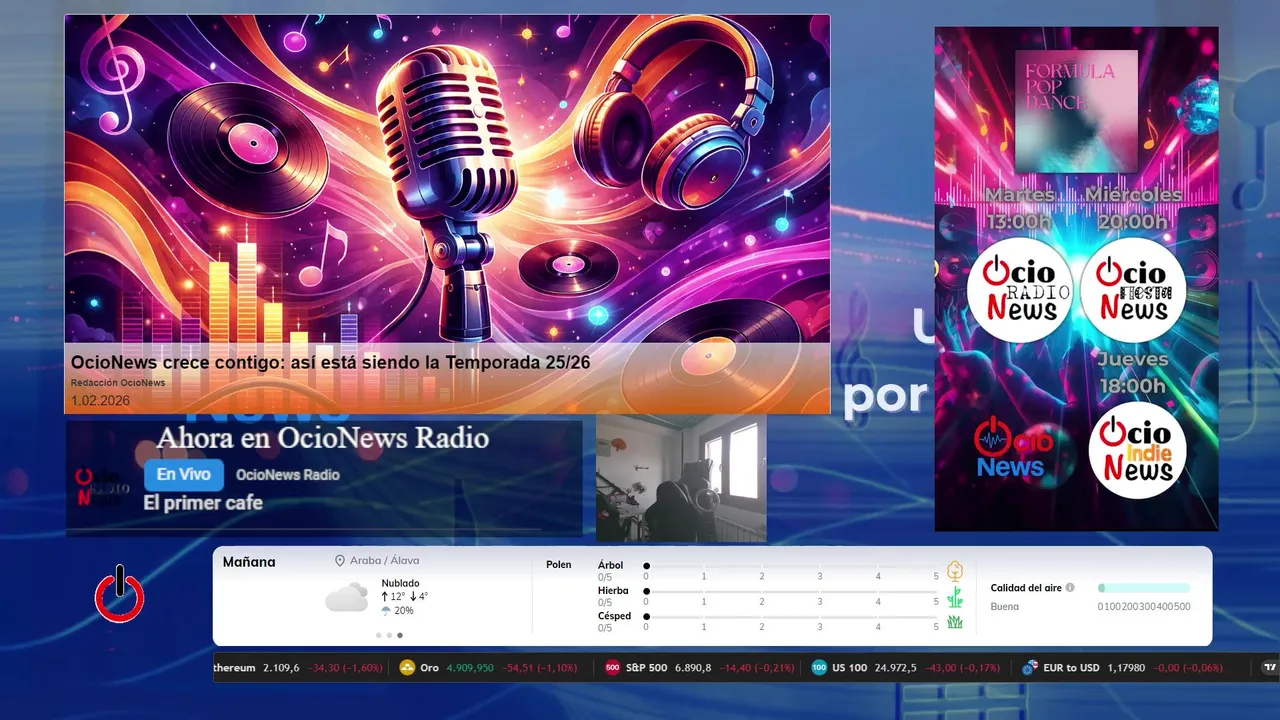Click the Hierba pollen level slider

[x=791, y=591]
